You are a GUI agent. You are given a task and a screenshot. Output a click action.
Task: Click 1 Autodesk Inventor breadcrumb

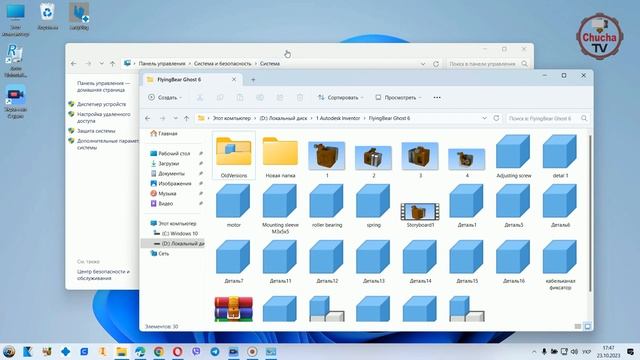(x=338, y=118)
